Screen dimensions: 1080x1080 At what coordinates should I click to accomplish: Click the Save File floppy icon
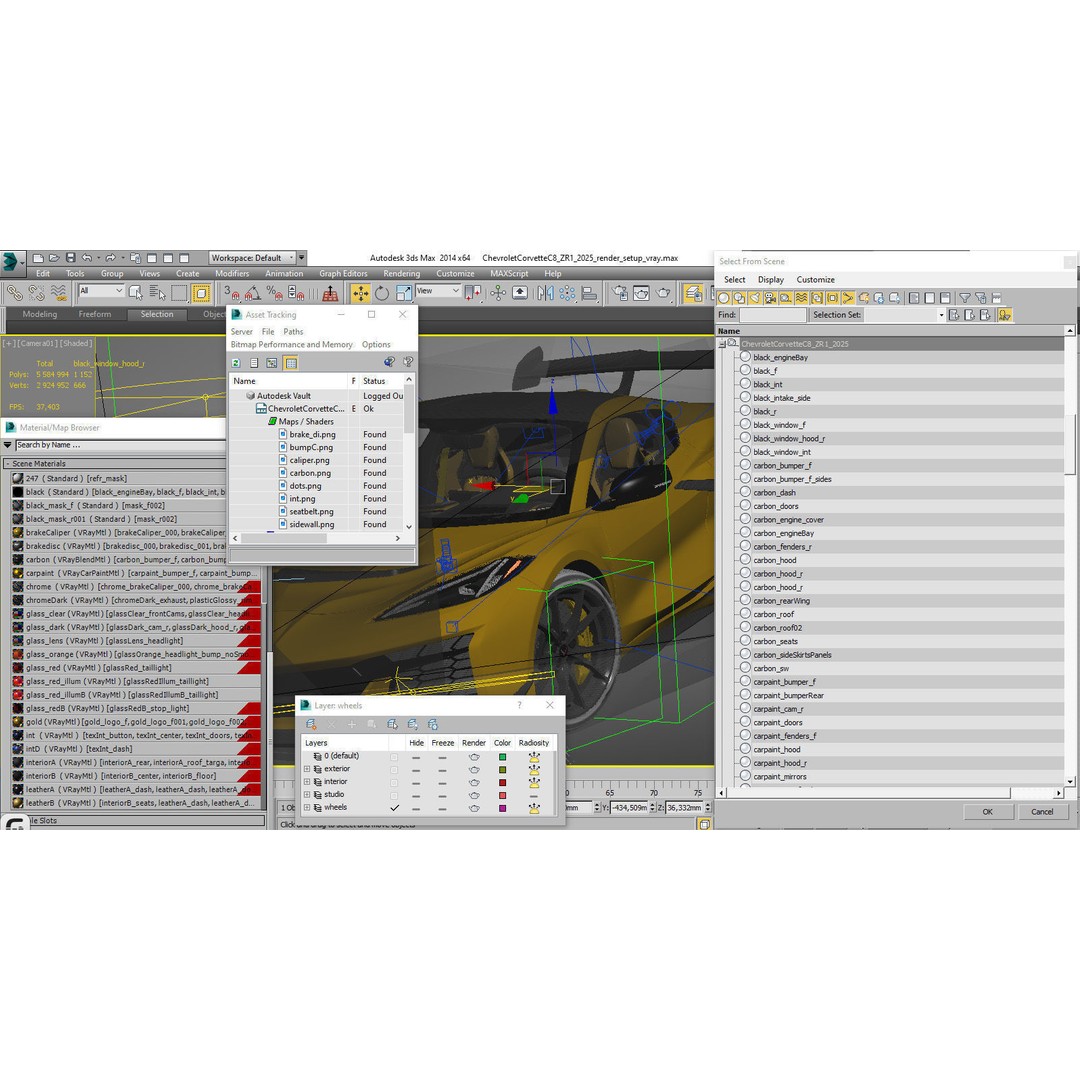click(70, 258)
